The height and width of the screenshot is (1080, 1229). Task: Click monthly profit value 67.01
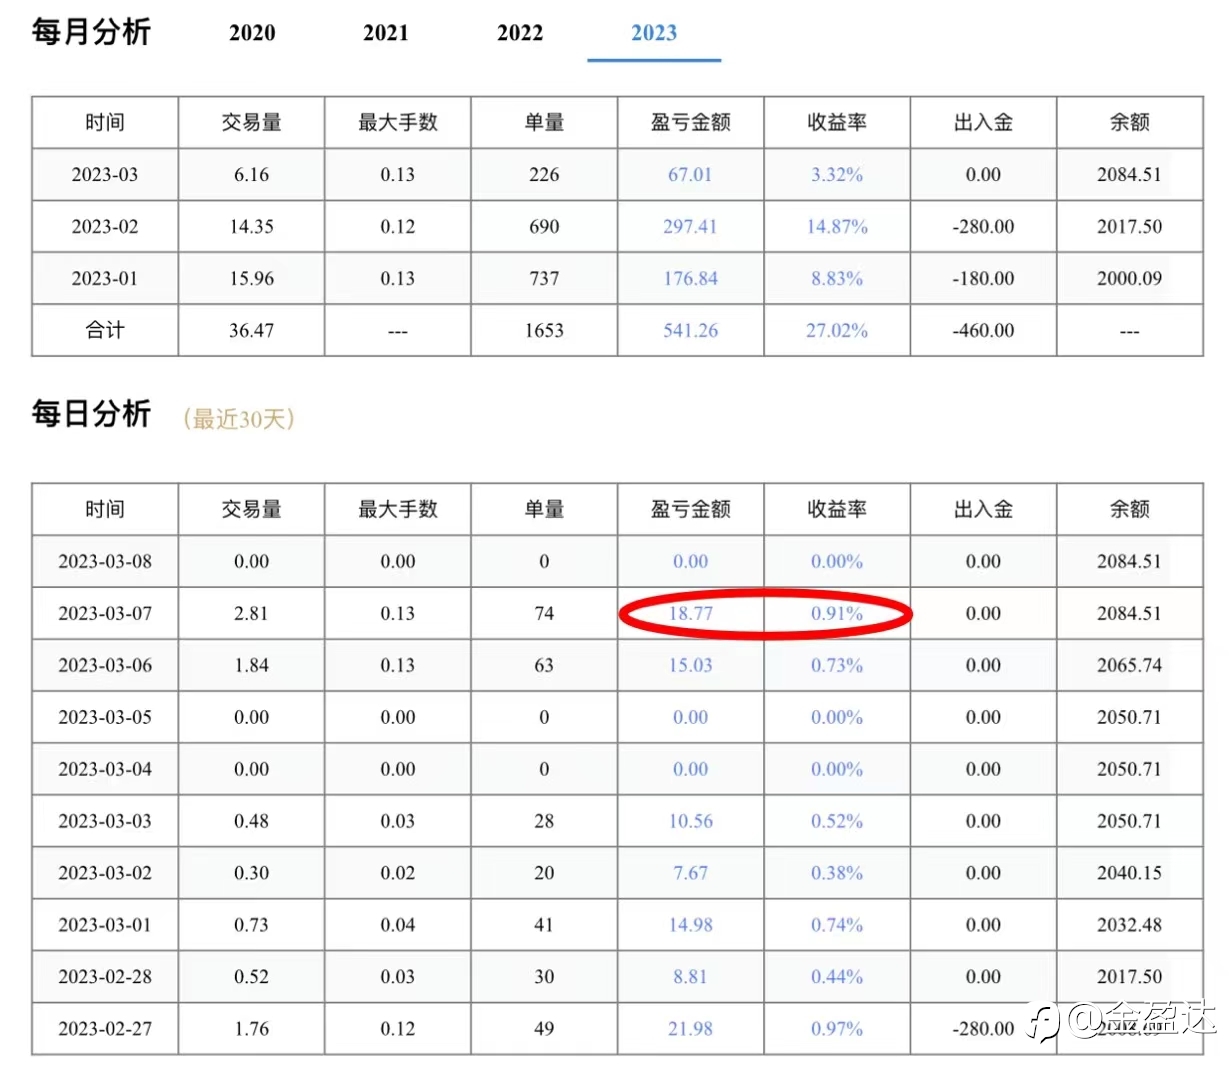(x=690, y=175)
